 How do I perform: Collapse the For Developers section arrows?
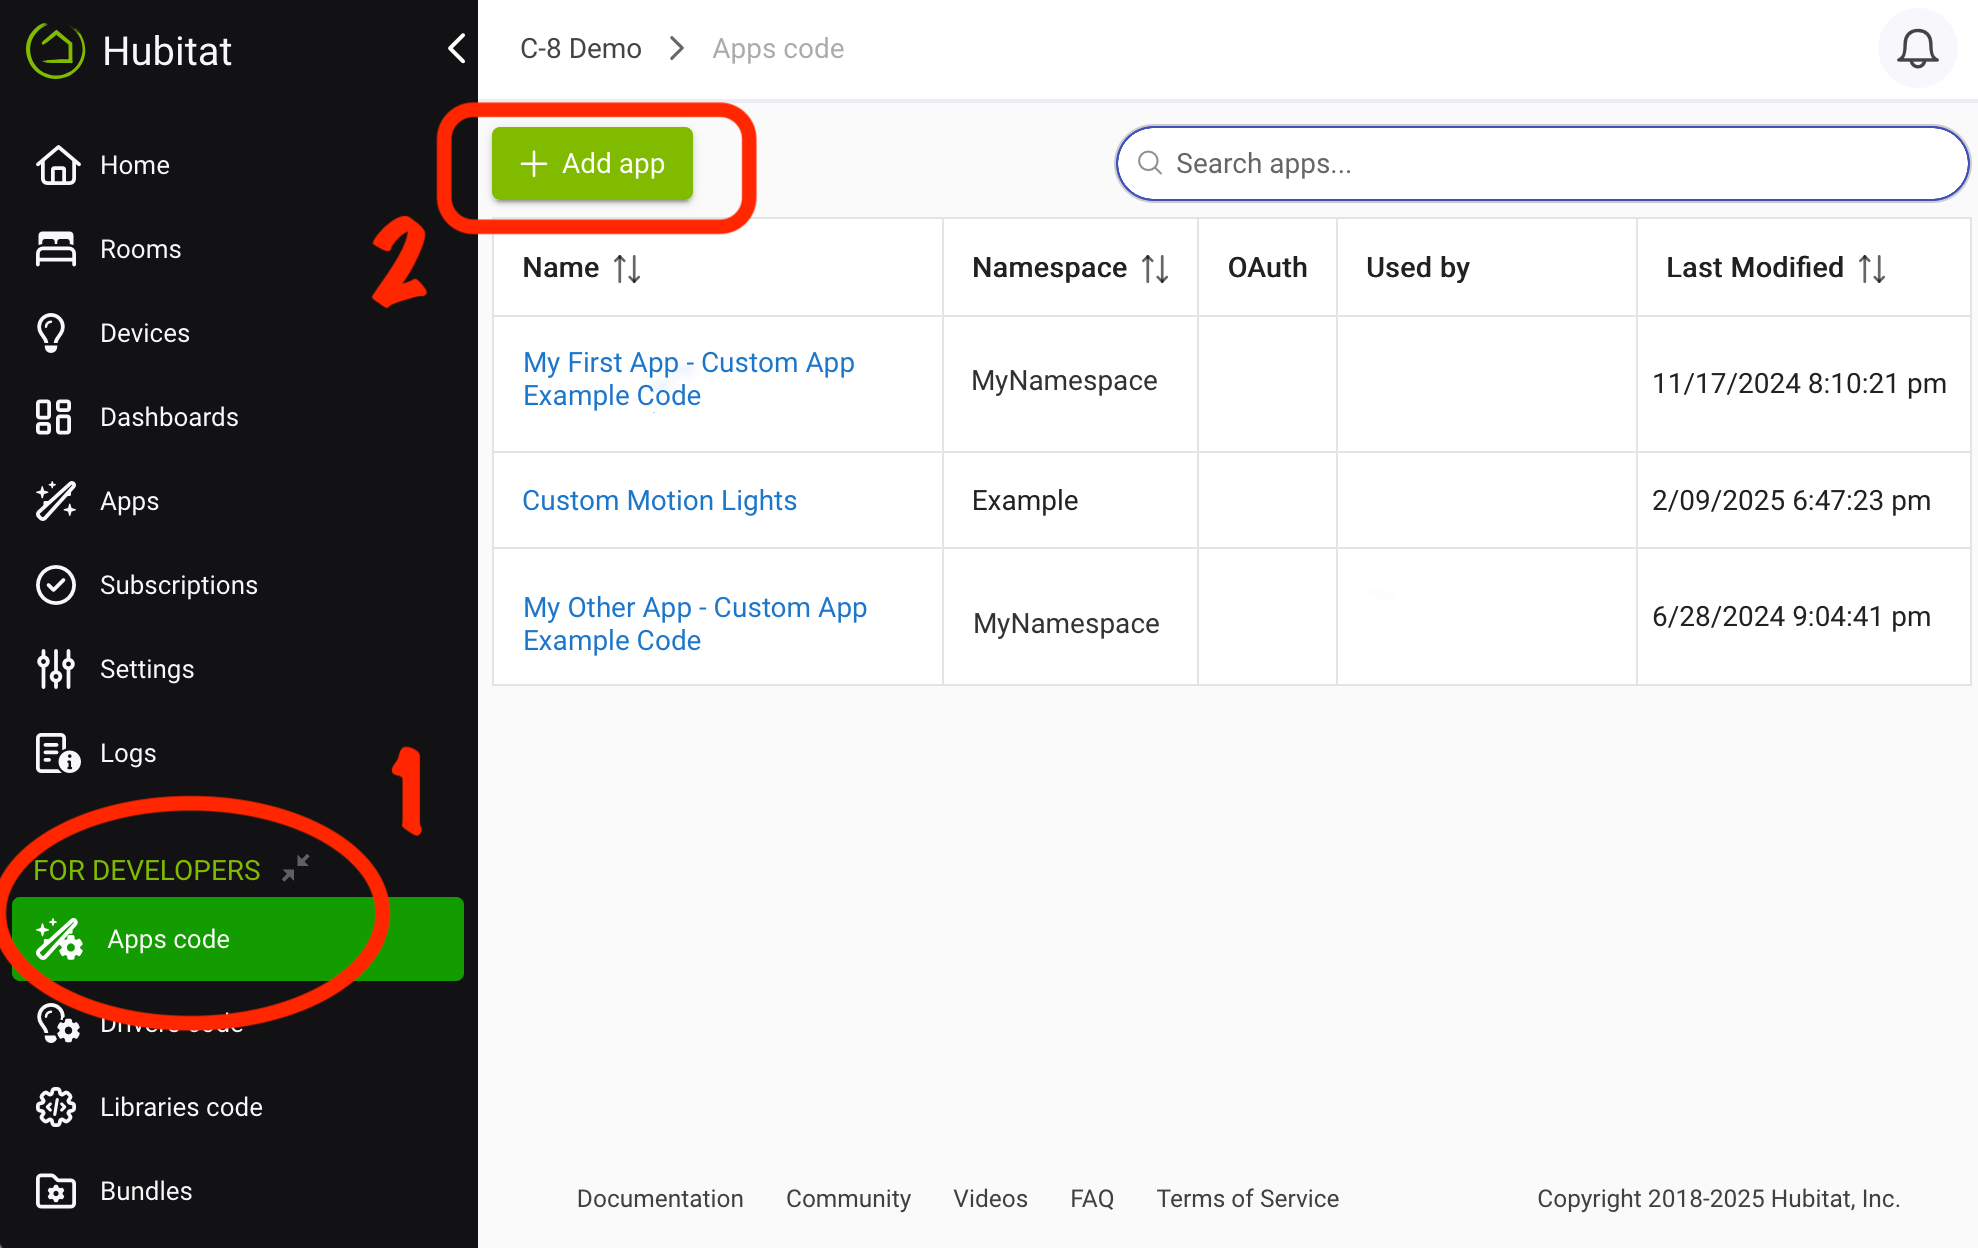[x=296, y=868]
